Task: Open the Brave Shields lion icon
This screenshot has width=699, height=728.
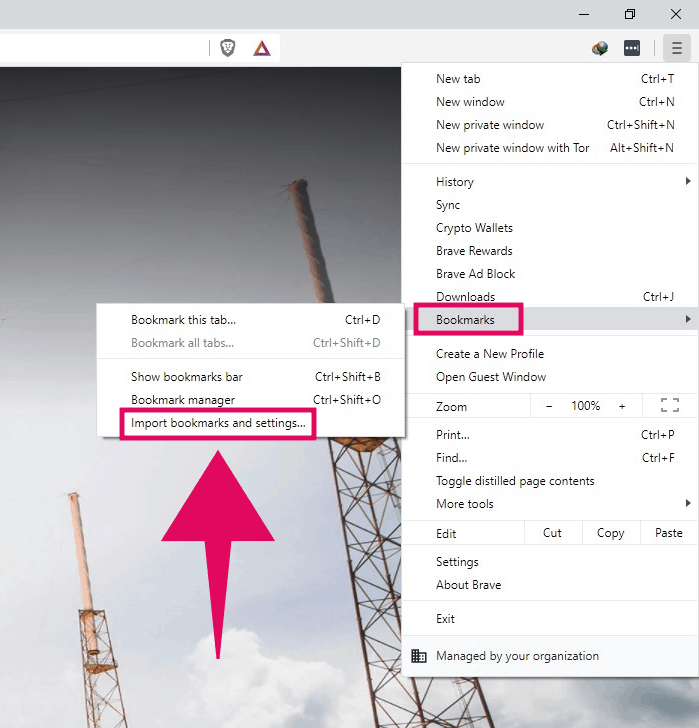Action: (227, 48)
